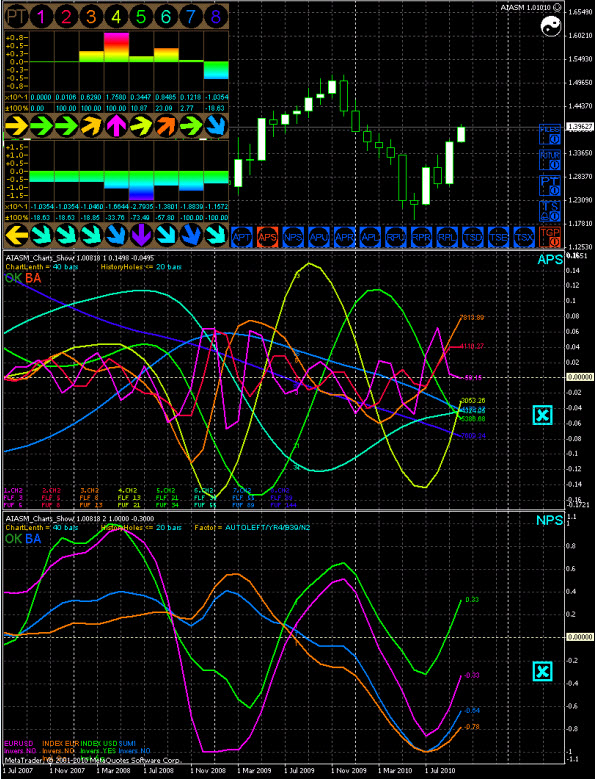Image resolution: width=595 pixels, height=779 pixels.
Task: Select the green number 5 circle
Action: 141,17
